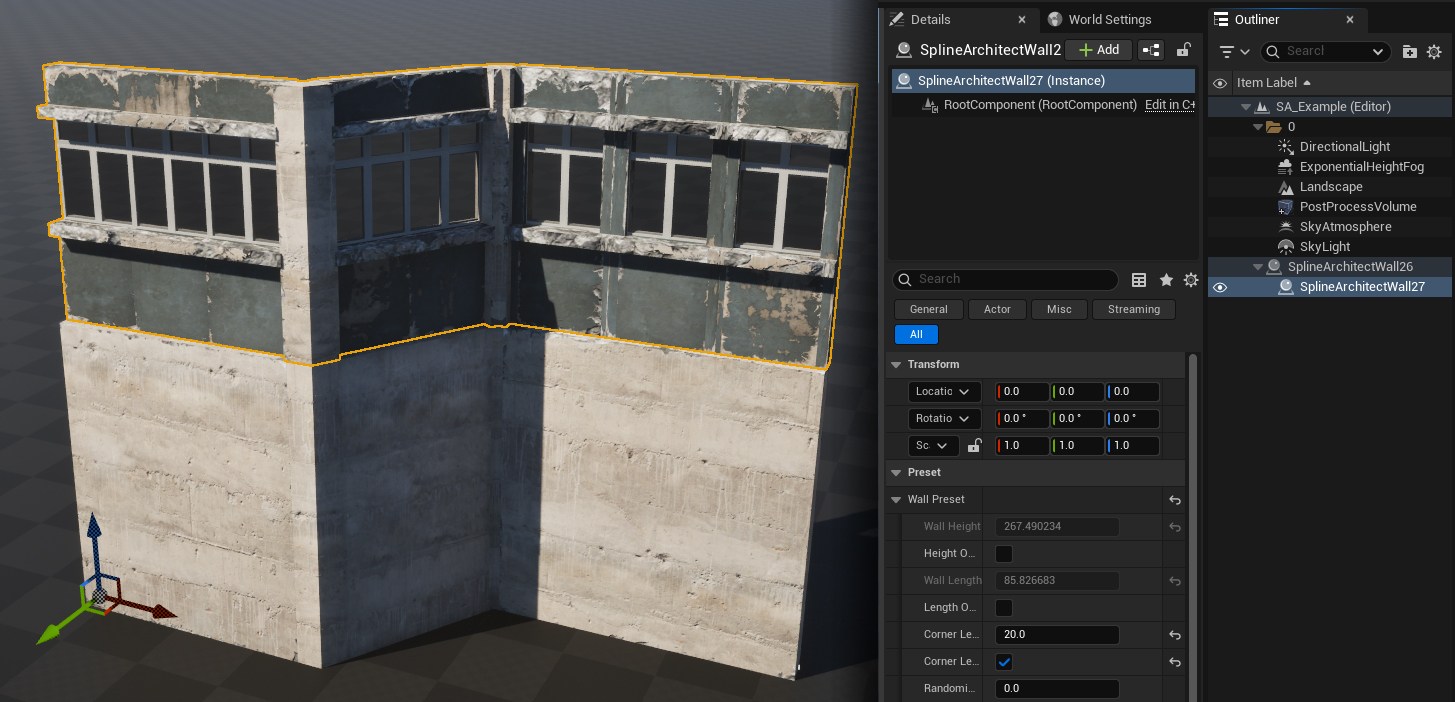Screen dimensions: 1455x702
Task: Click the Add component button
Action: click(x=1098, y=50)
